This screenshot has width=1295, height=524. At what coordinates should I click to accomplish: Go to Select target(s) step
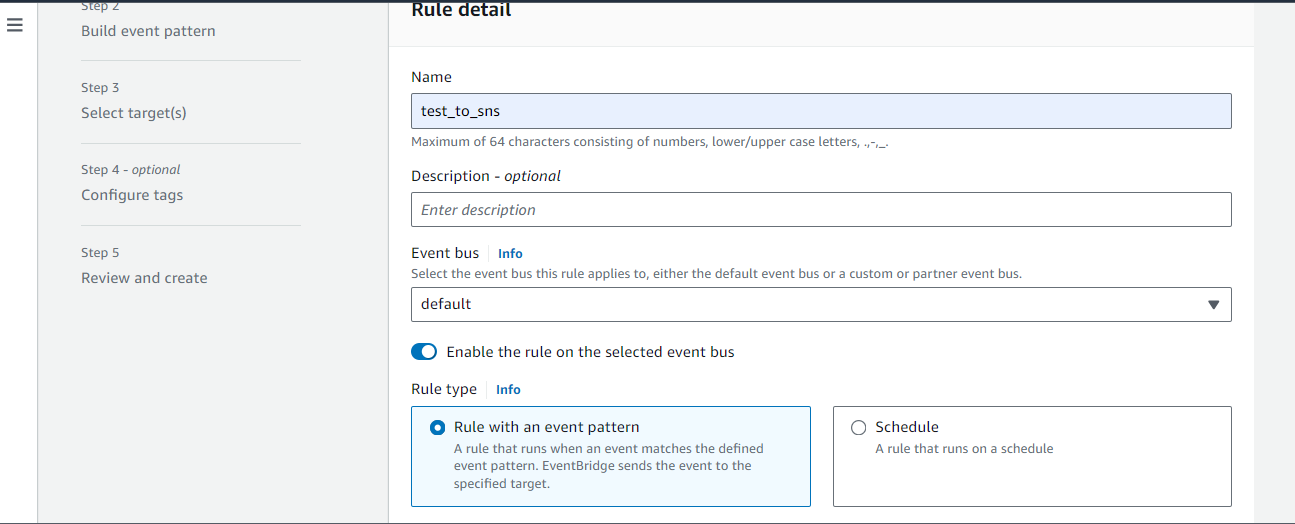pyautogui.click(x=134, y=113)
